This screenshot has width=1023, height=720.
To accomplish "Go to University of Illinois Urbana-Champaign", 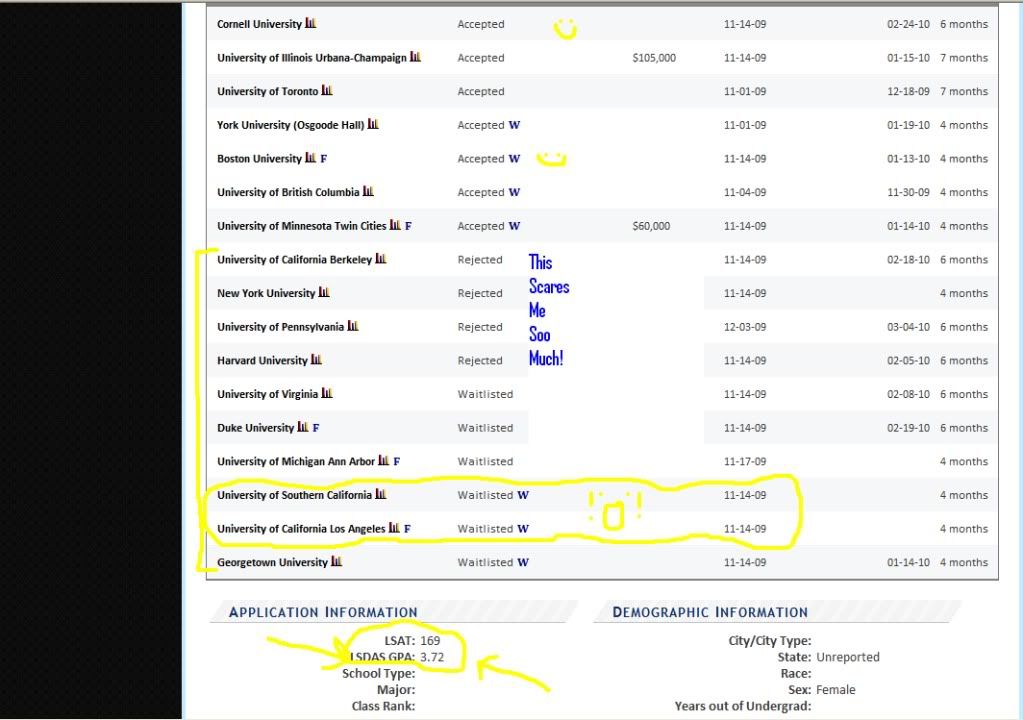I will point(312,58).
